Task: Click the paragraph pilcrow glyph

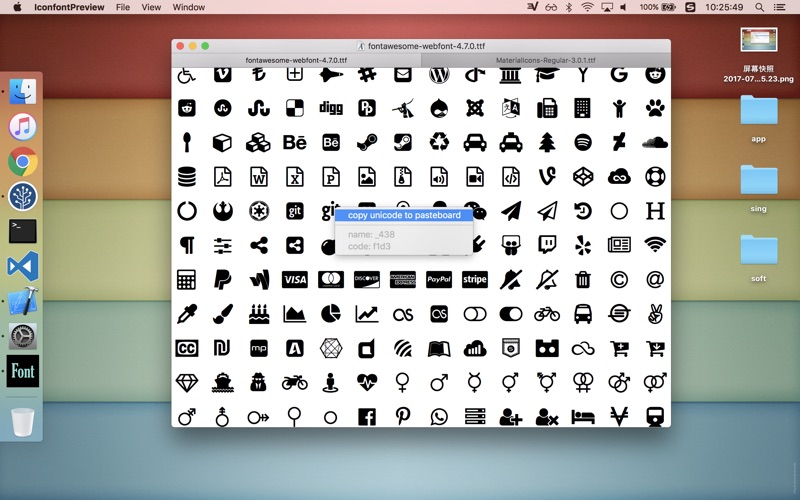Action: click(x=187, y=245)
